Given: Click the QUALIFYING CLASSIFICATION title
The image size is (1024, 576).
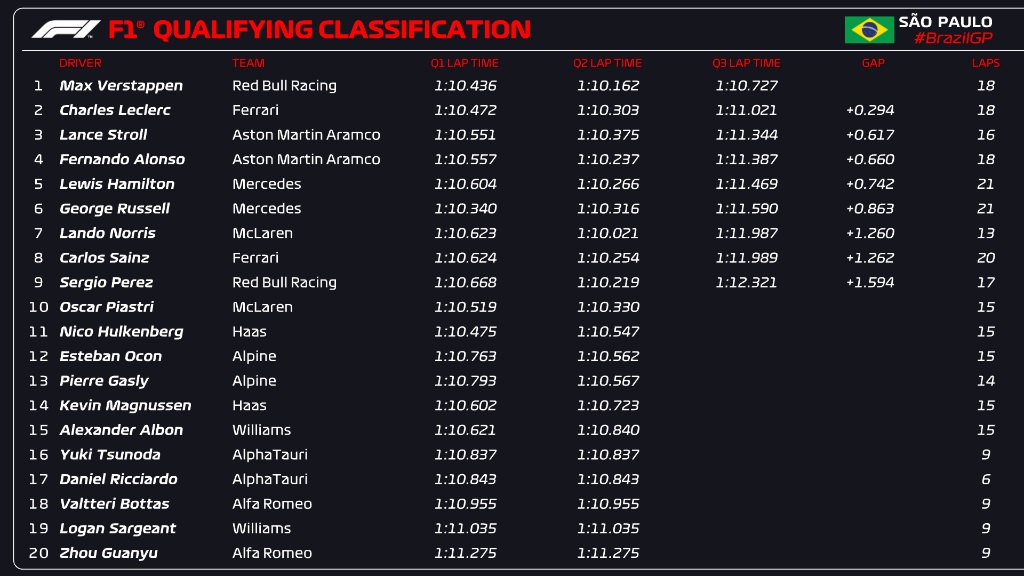Looking at the screenshot, I should 342,29.
